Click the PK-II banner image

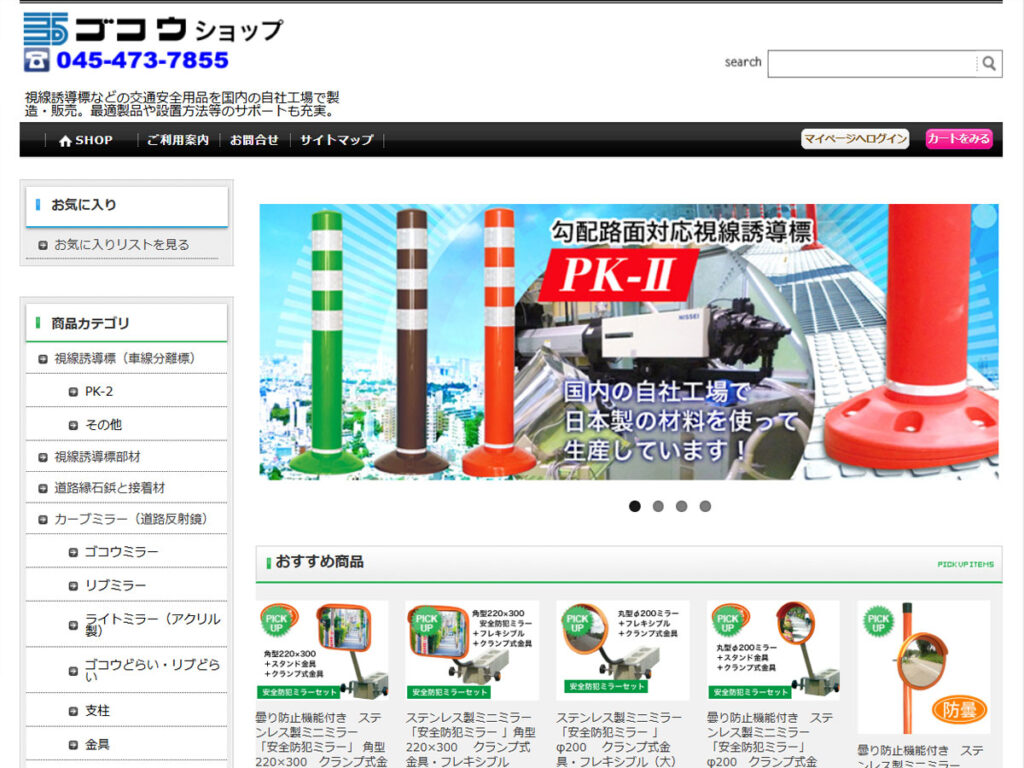point(628,342)
